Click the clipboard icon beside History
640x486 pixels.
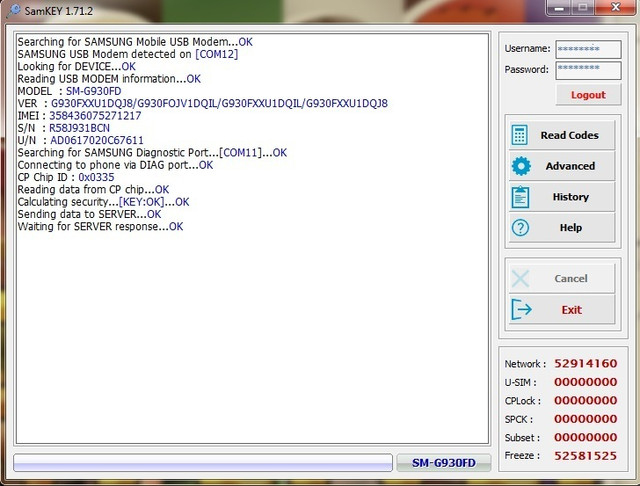[x=520, y=197]
